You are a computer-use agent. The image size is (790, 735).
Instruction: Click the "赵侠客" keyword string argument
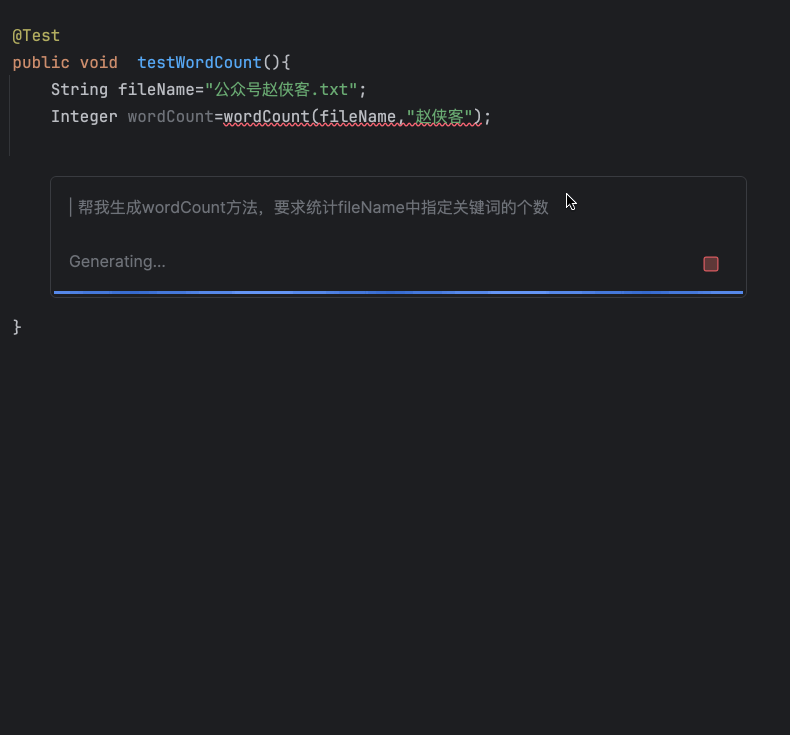point(440,117)
